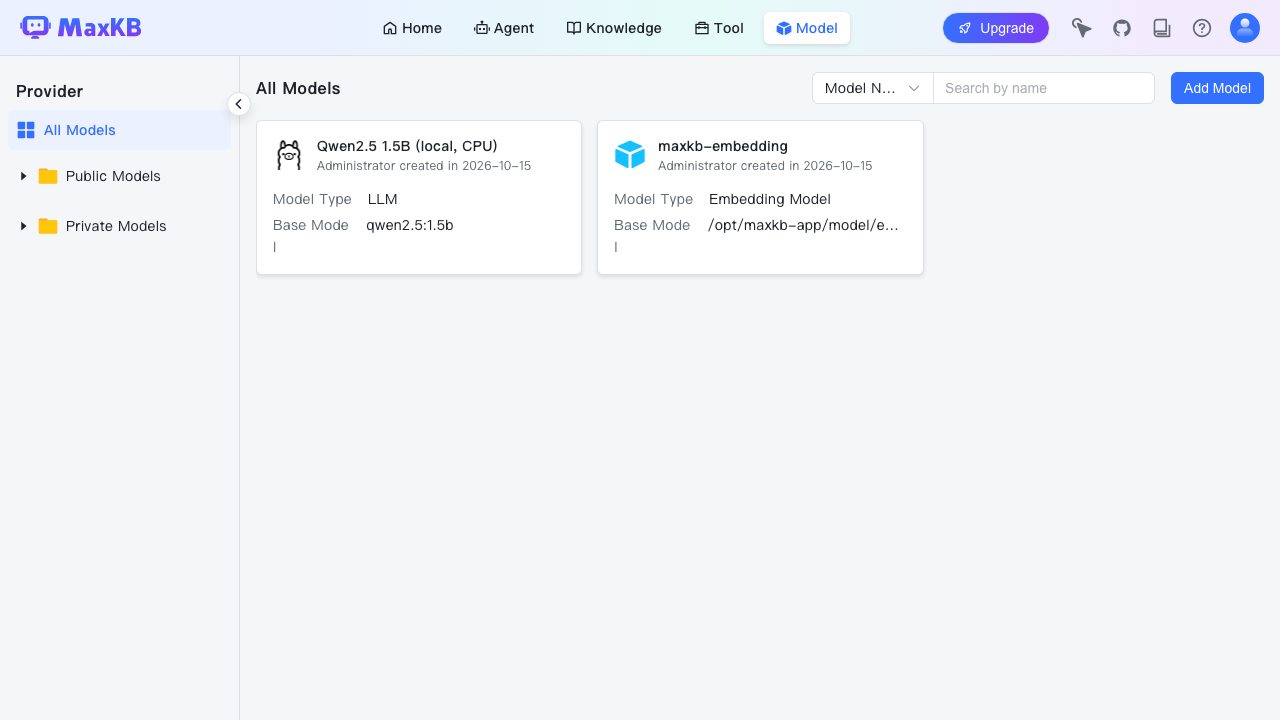The height and width of the screenshot is (720, 1280).
Task: Click the blue cube icon on maxkb-embedding card
Action: (x=630, y=155)
